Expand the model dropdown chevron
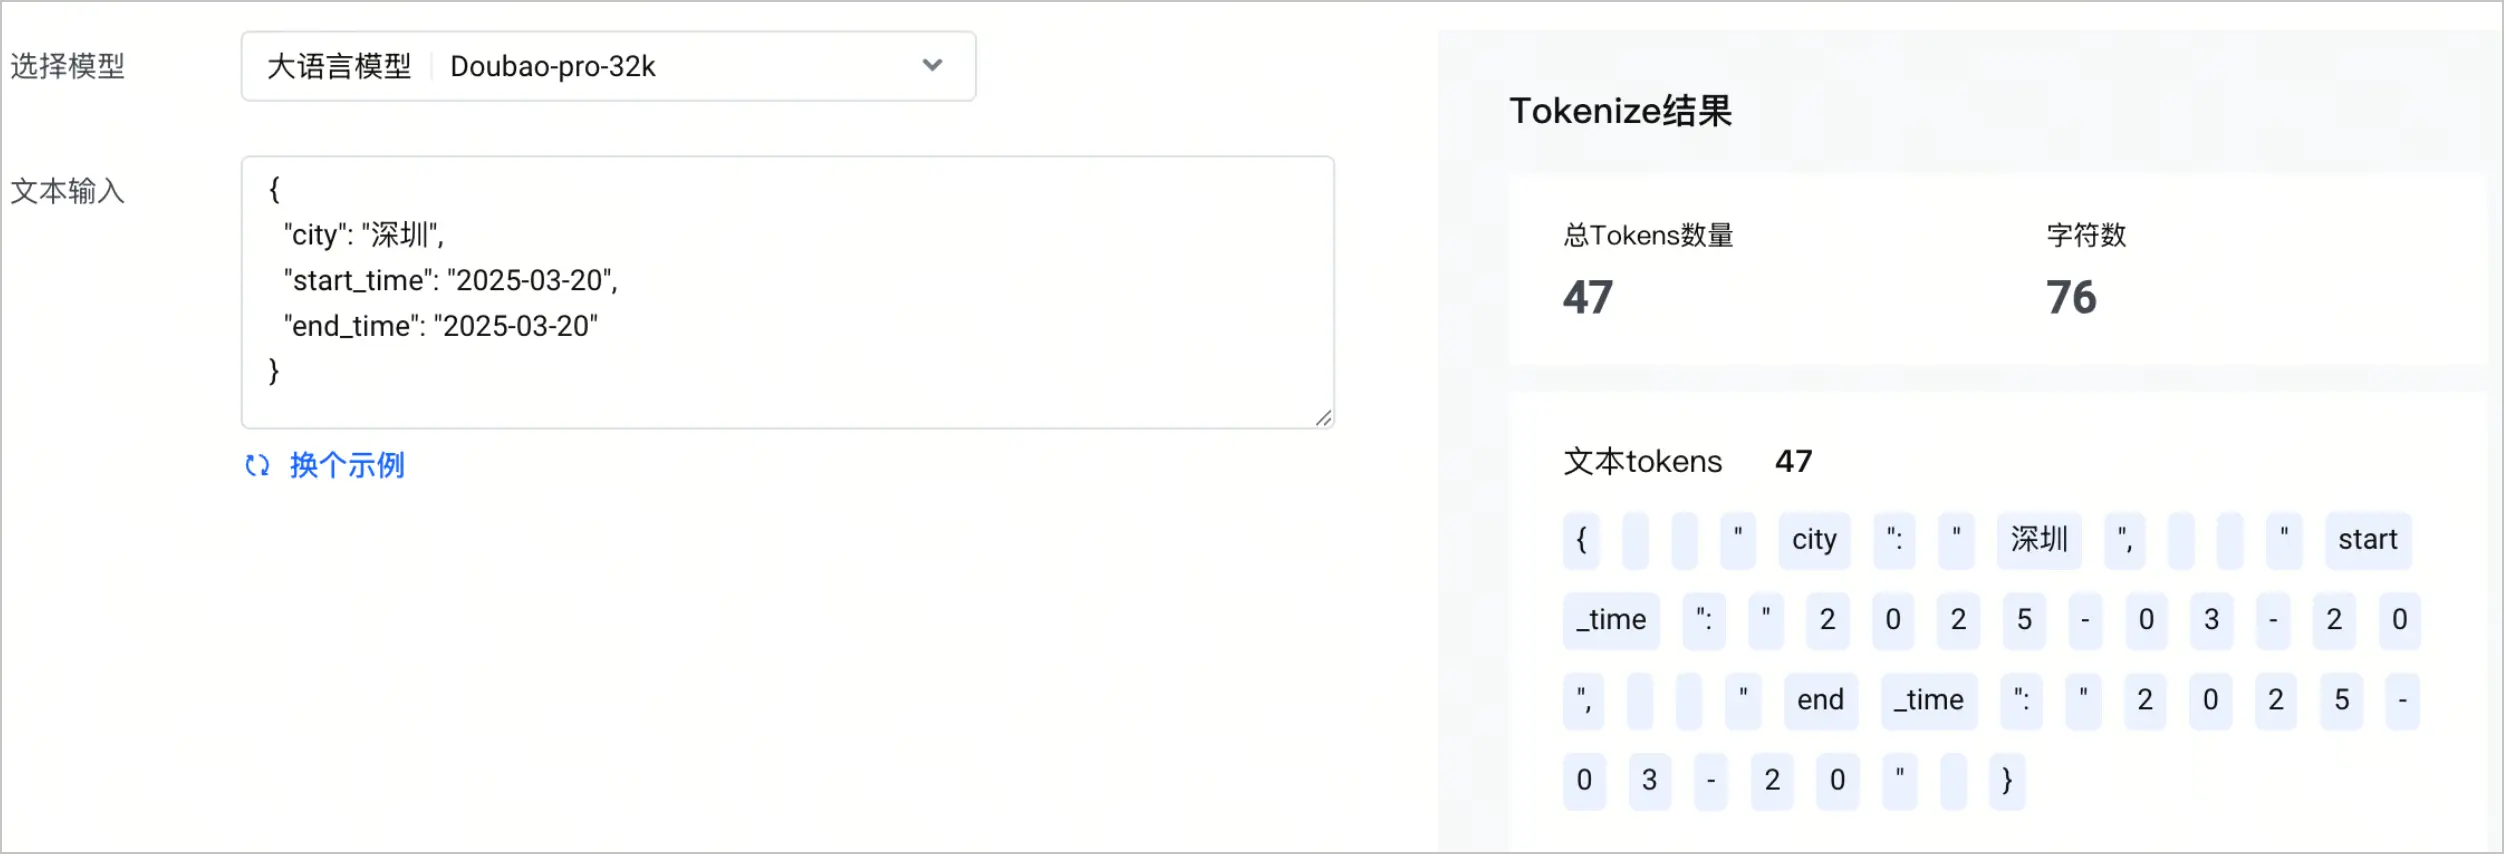Viewport: 2504px width, 854px height. click(x=932, y=65)
